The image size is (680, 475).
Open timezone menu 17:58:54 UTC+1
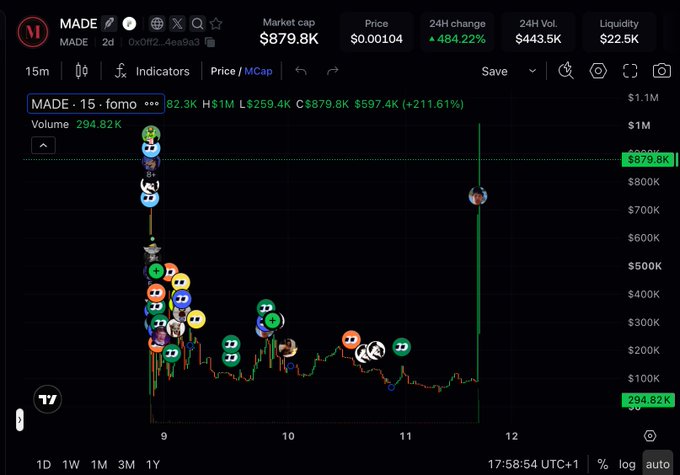point(533,465)
